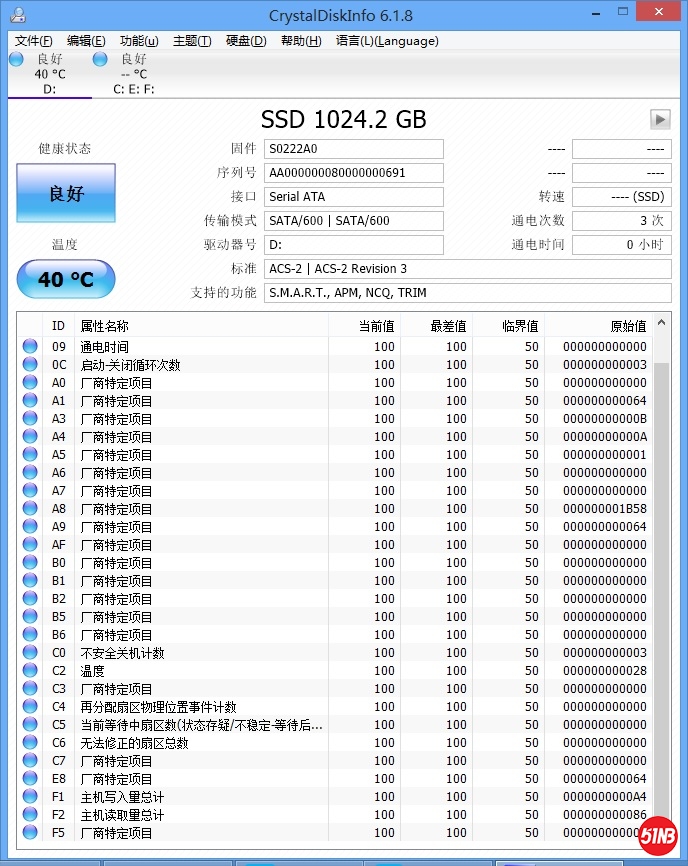Open the 语言(L)(Language) menu
The image size is (688, 866).
(387, 41)
